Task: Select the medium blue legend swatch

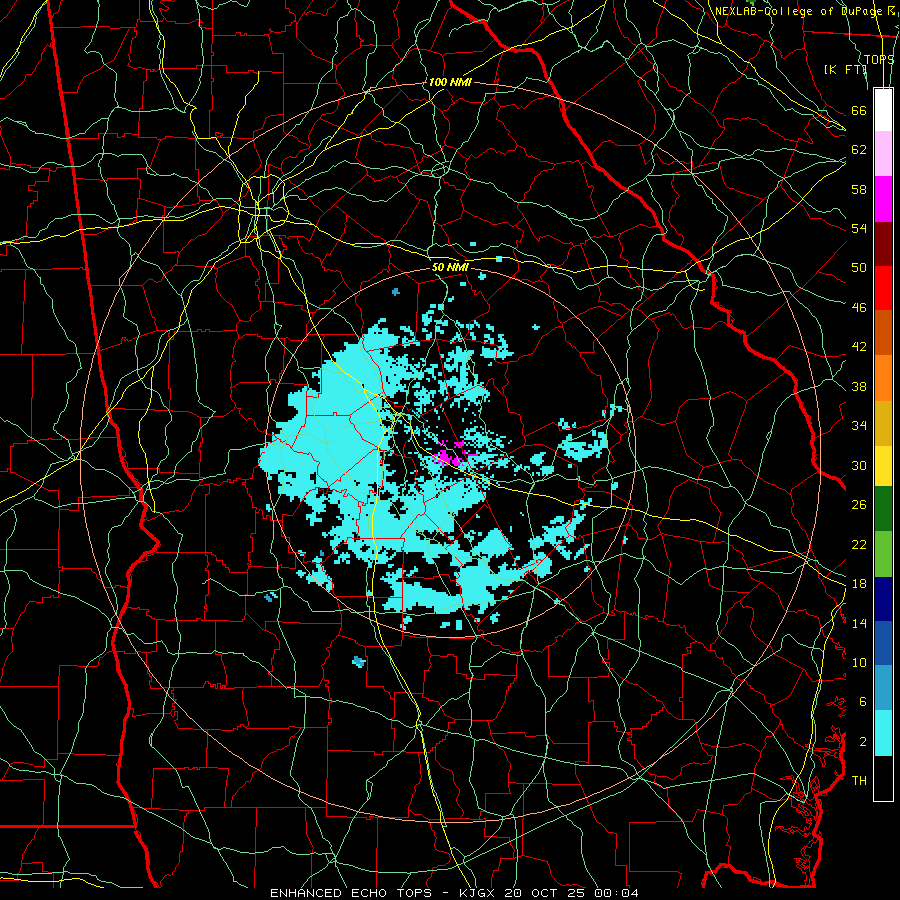Action: pyautogui.click(x=883, y=643)
